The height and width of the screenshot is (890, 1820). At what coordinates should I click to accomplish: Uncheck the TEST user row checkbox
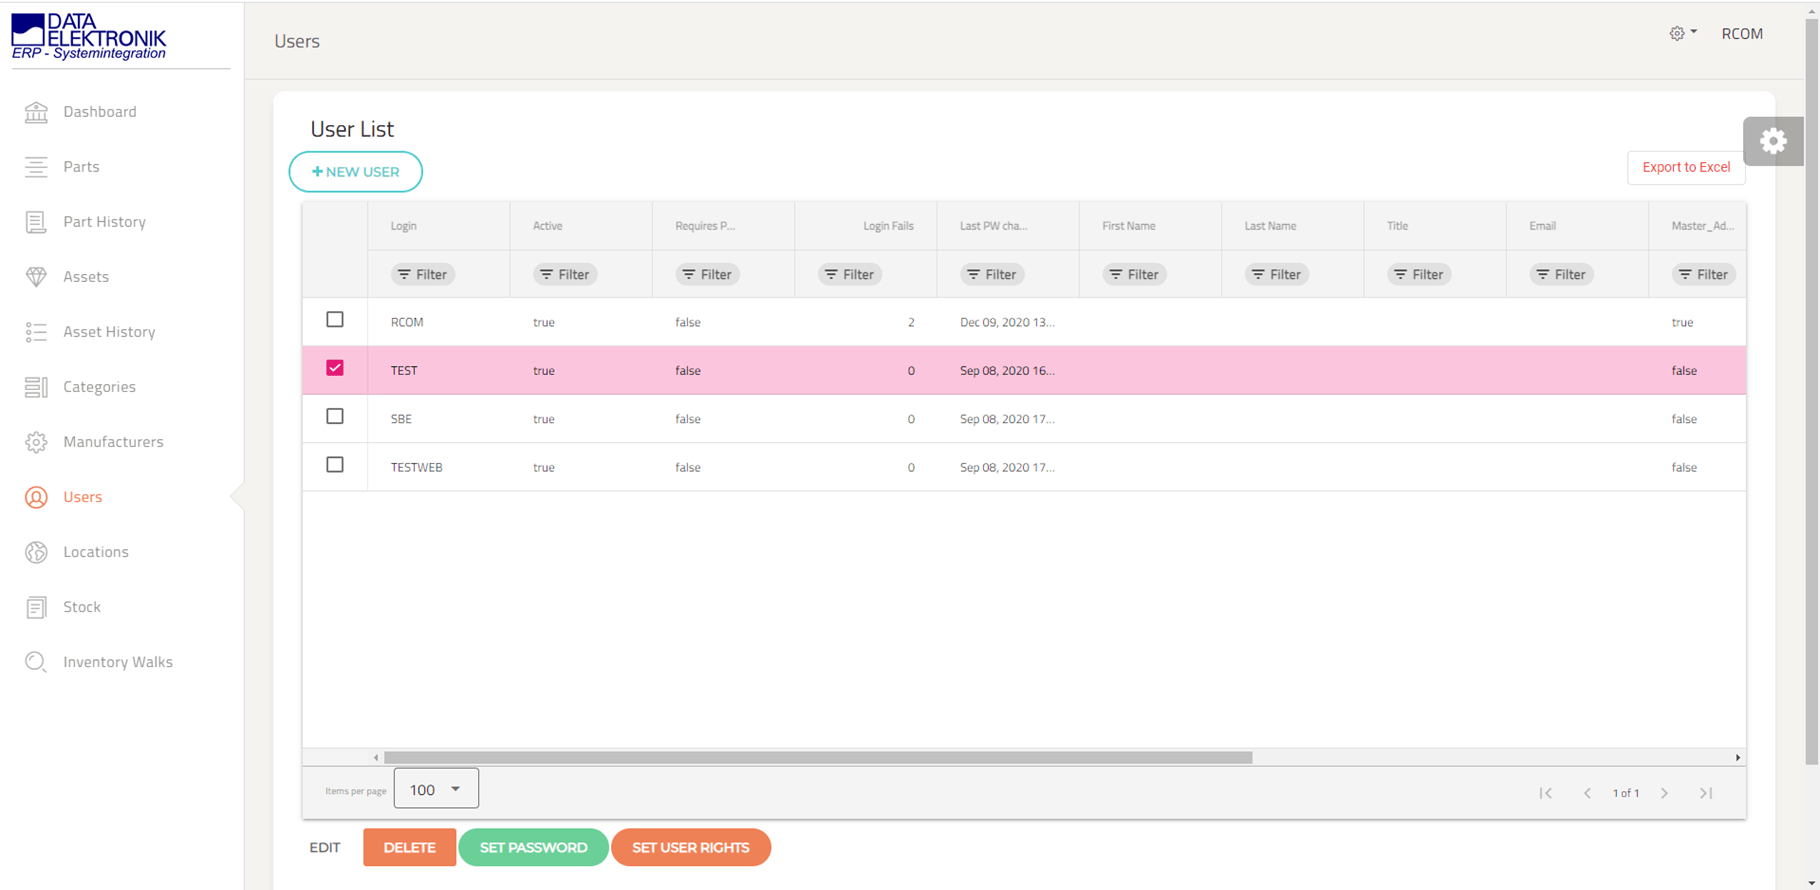pyautogui.click(x=335, y=368)
